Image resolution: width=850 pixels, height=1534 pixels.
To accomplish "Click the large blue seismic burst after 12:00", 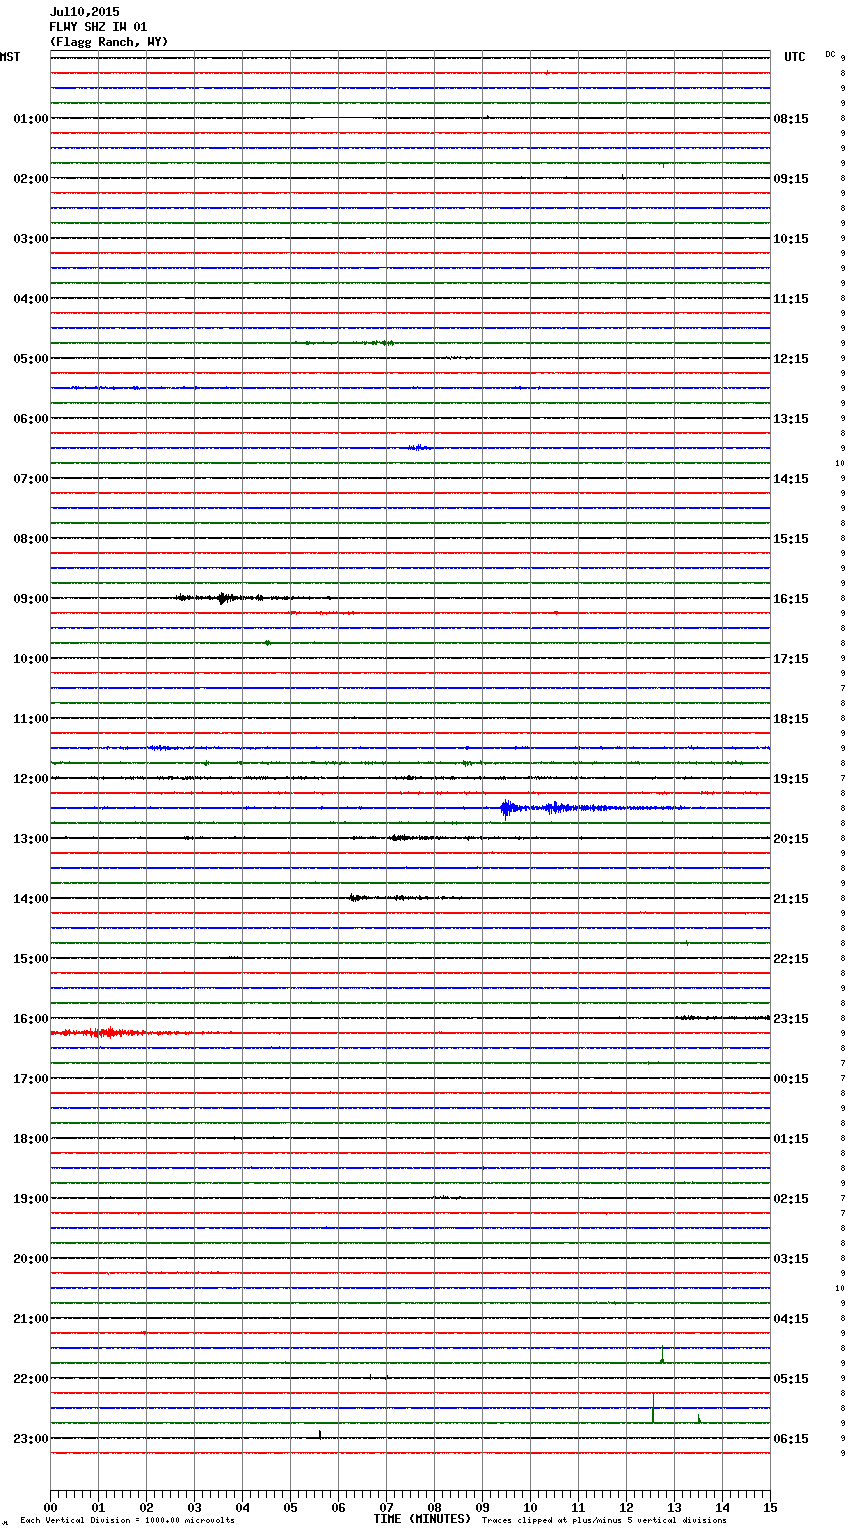I will [509, 808].
